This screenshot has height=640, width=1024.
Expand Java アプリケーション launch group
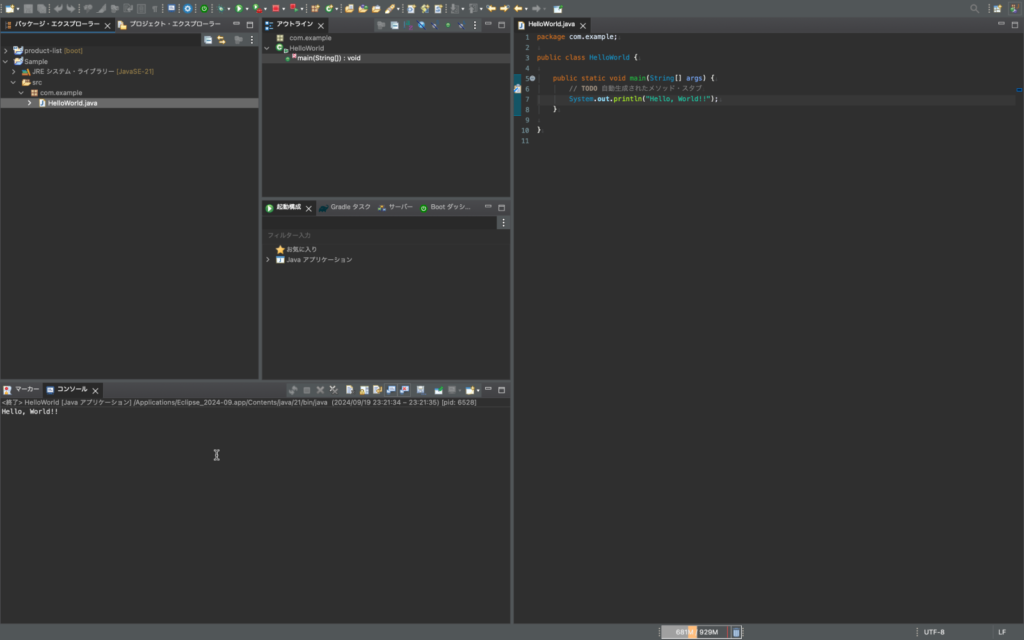(x=268, y=260)
